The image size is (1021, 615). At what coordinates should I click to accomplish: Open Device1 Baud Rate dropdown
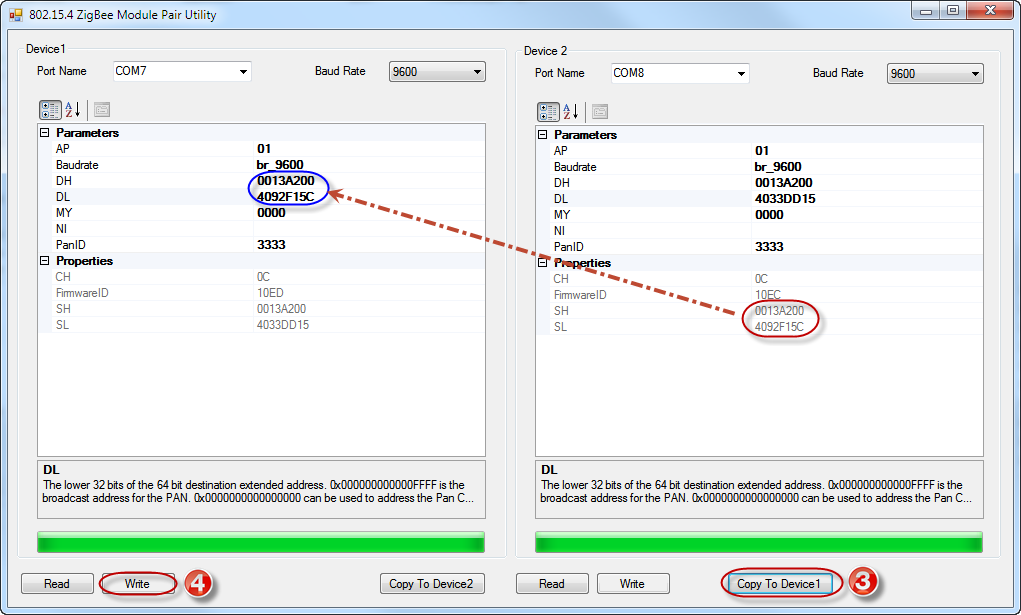click(x=437, y=72)
